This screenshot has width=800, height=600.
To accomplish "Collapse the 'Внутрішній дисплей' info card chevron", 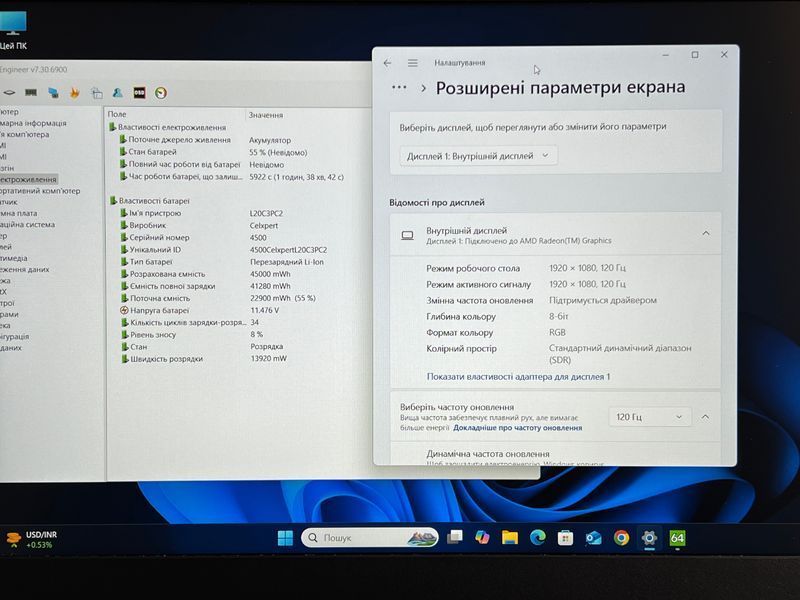I will tap(706, 233).
